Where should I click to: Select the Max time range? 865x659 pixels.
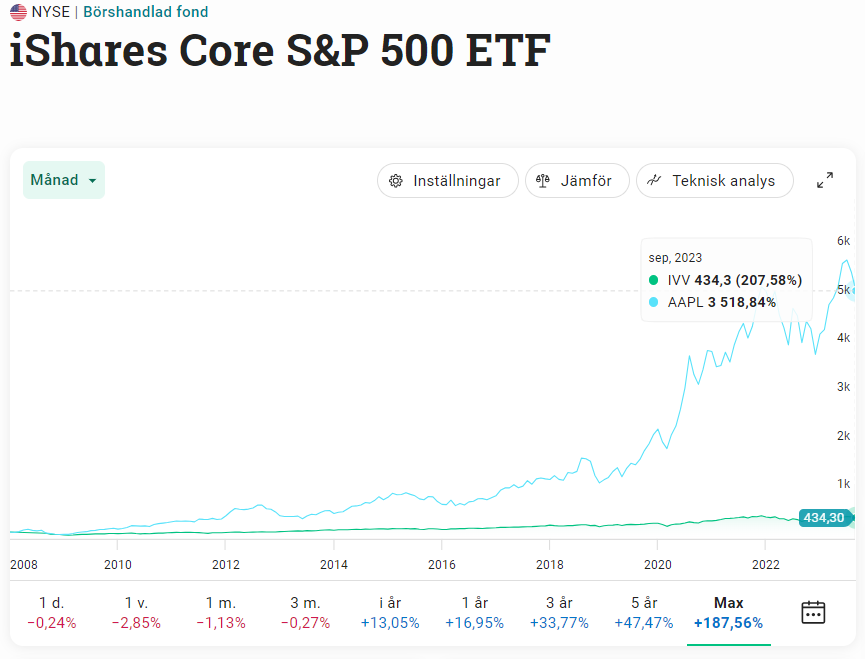(x=728, y=612)
